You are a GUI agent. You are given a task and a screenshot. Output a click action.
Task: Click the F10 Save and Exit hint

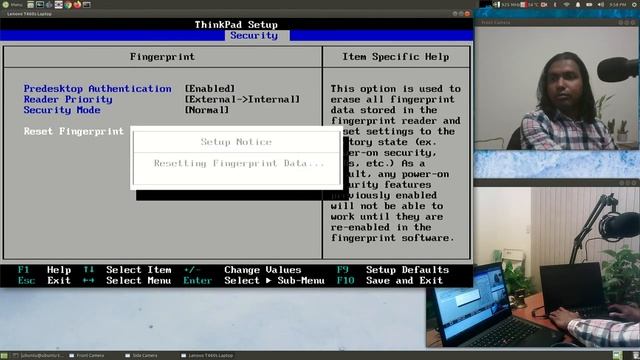click(390, 280)
